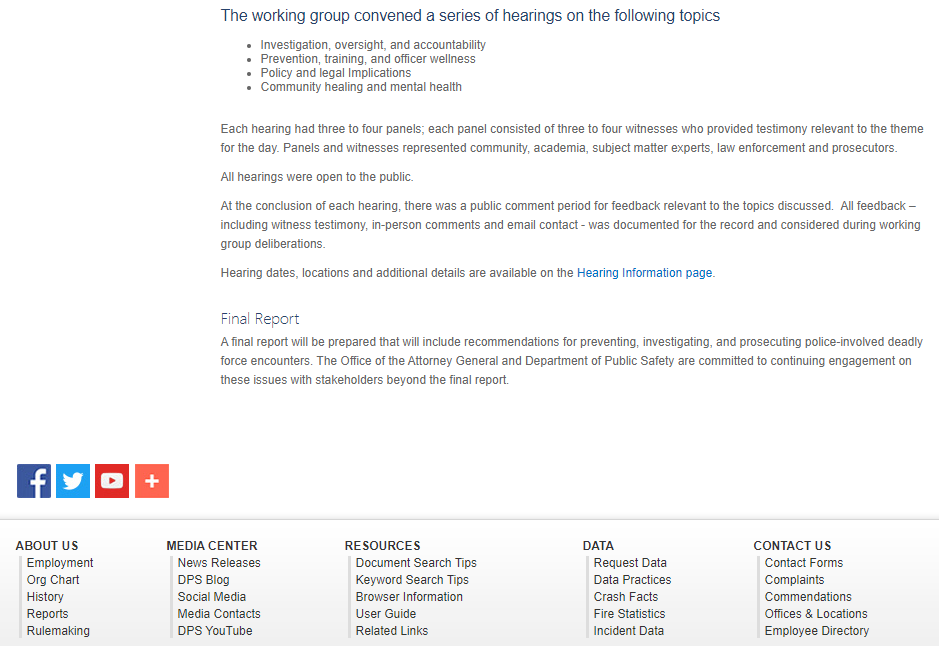Open News Releases in Media Center

pos(219,563)
